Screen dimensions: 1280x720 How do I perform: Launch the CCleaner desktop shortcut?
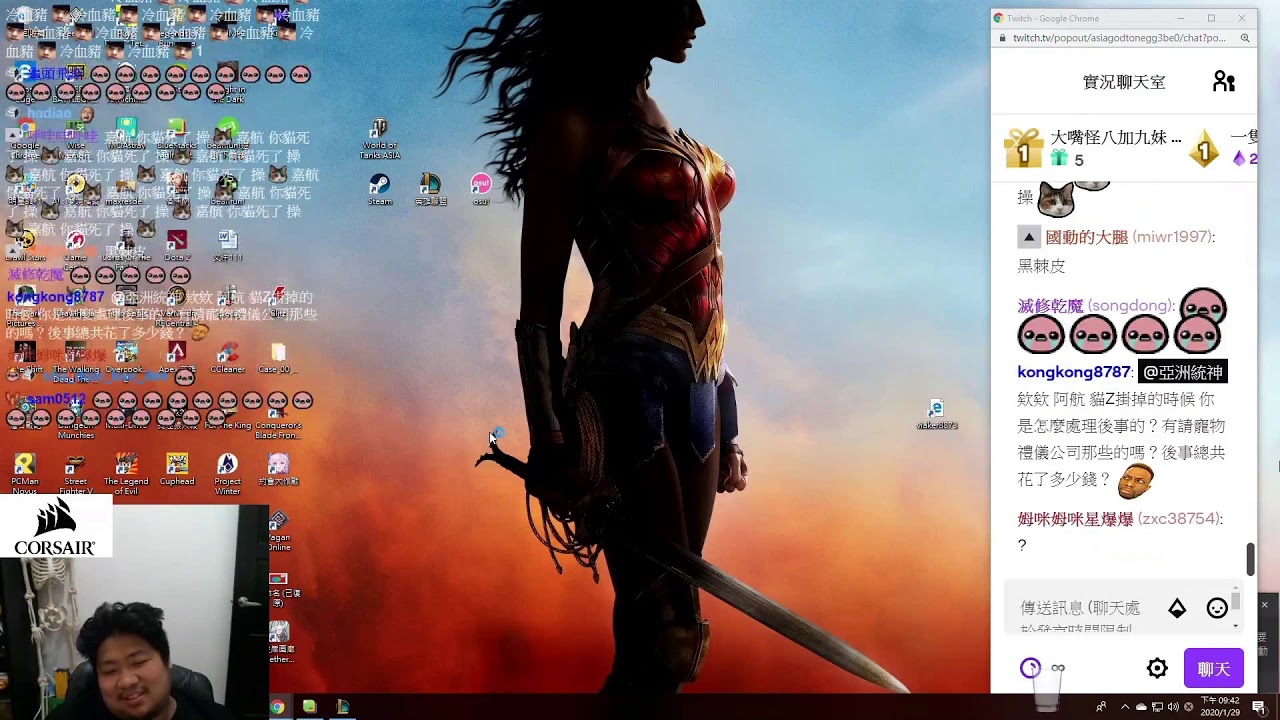pyautogui.click(x=228, y=358)
